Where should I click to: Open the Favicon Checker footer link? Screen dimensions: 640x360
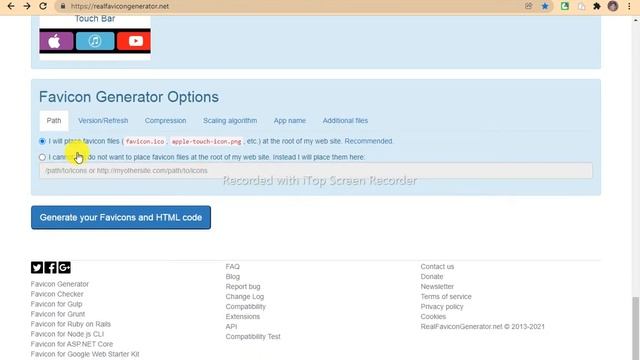pos(57,294)
